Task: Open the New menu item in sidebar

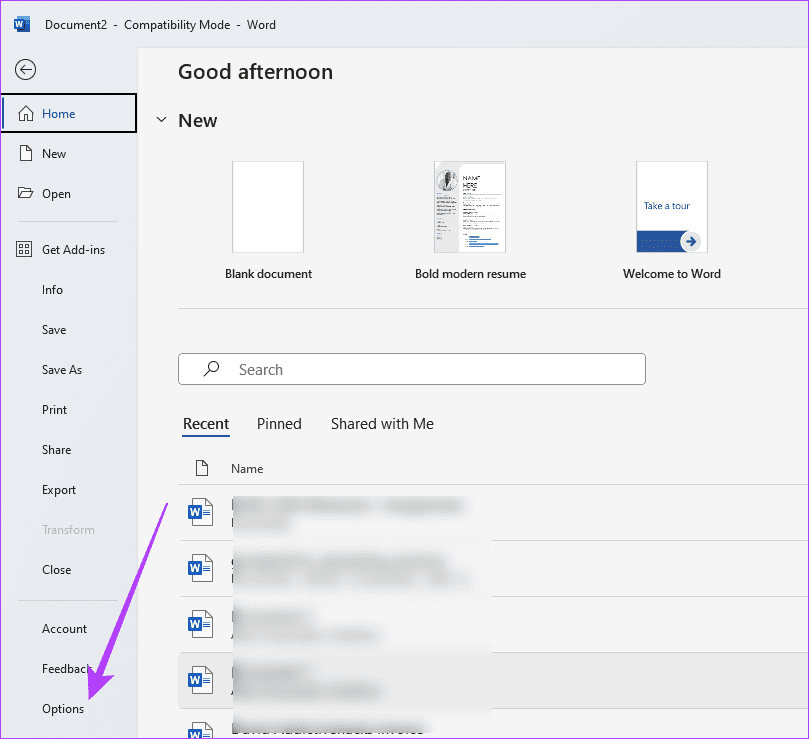Action: point(69,153)
